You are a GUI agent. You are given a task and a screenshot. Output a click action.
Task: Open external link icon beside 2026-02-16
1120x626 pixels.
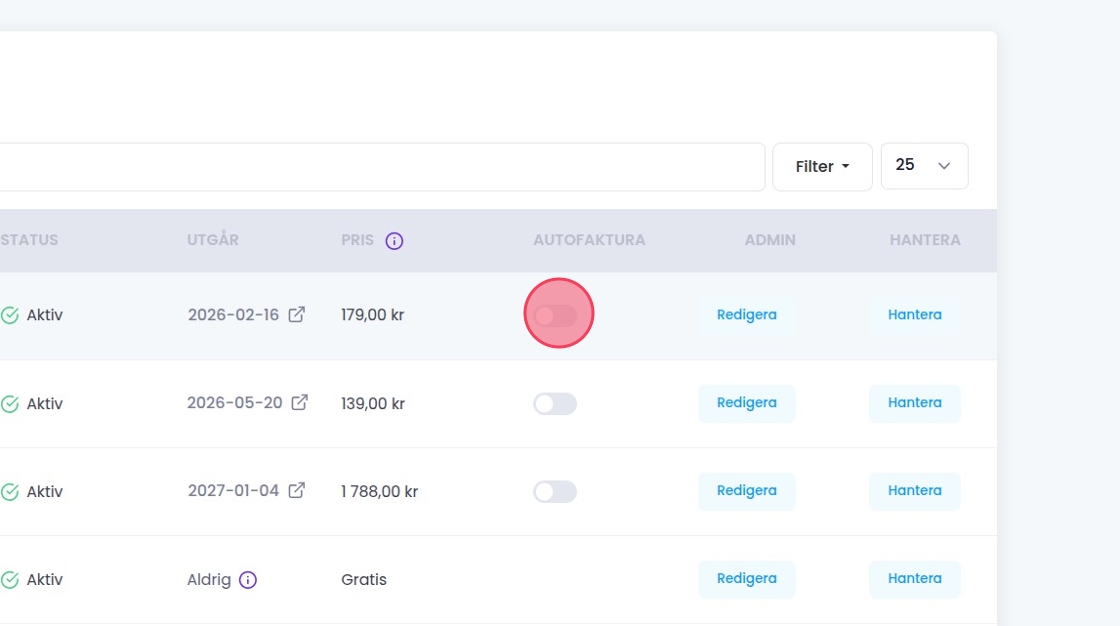pos(297,314)
